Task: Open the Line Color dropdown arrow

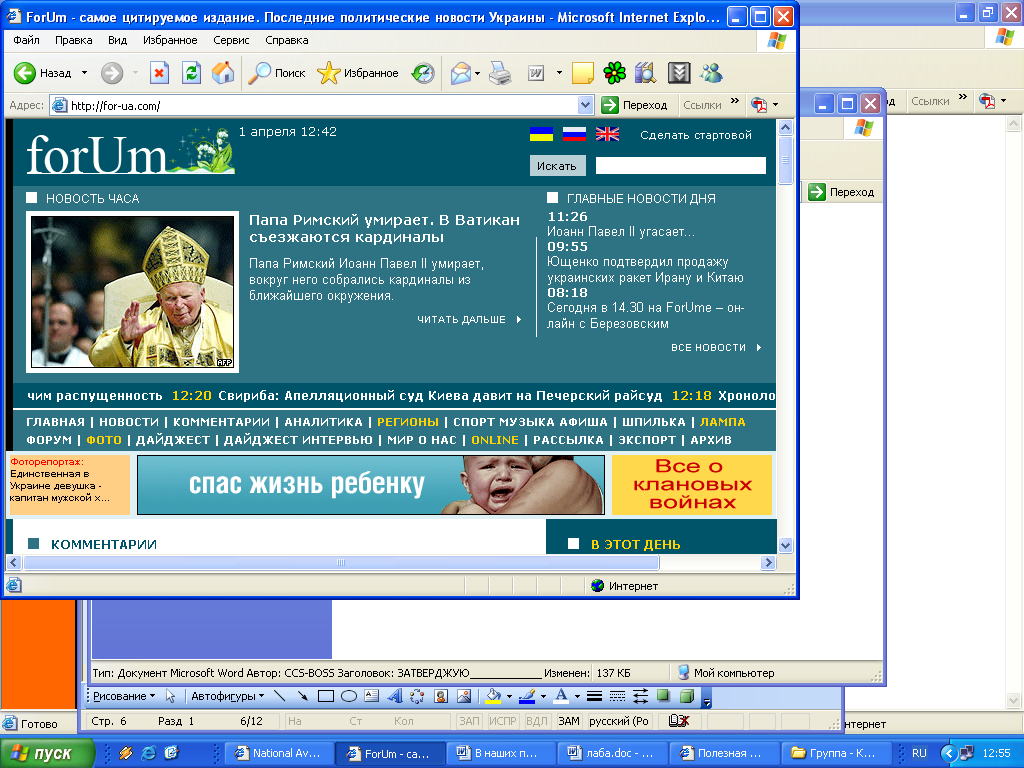Action: (543, 696)
